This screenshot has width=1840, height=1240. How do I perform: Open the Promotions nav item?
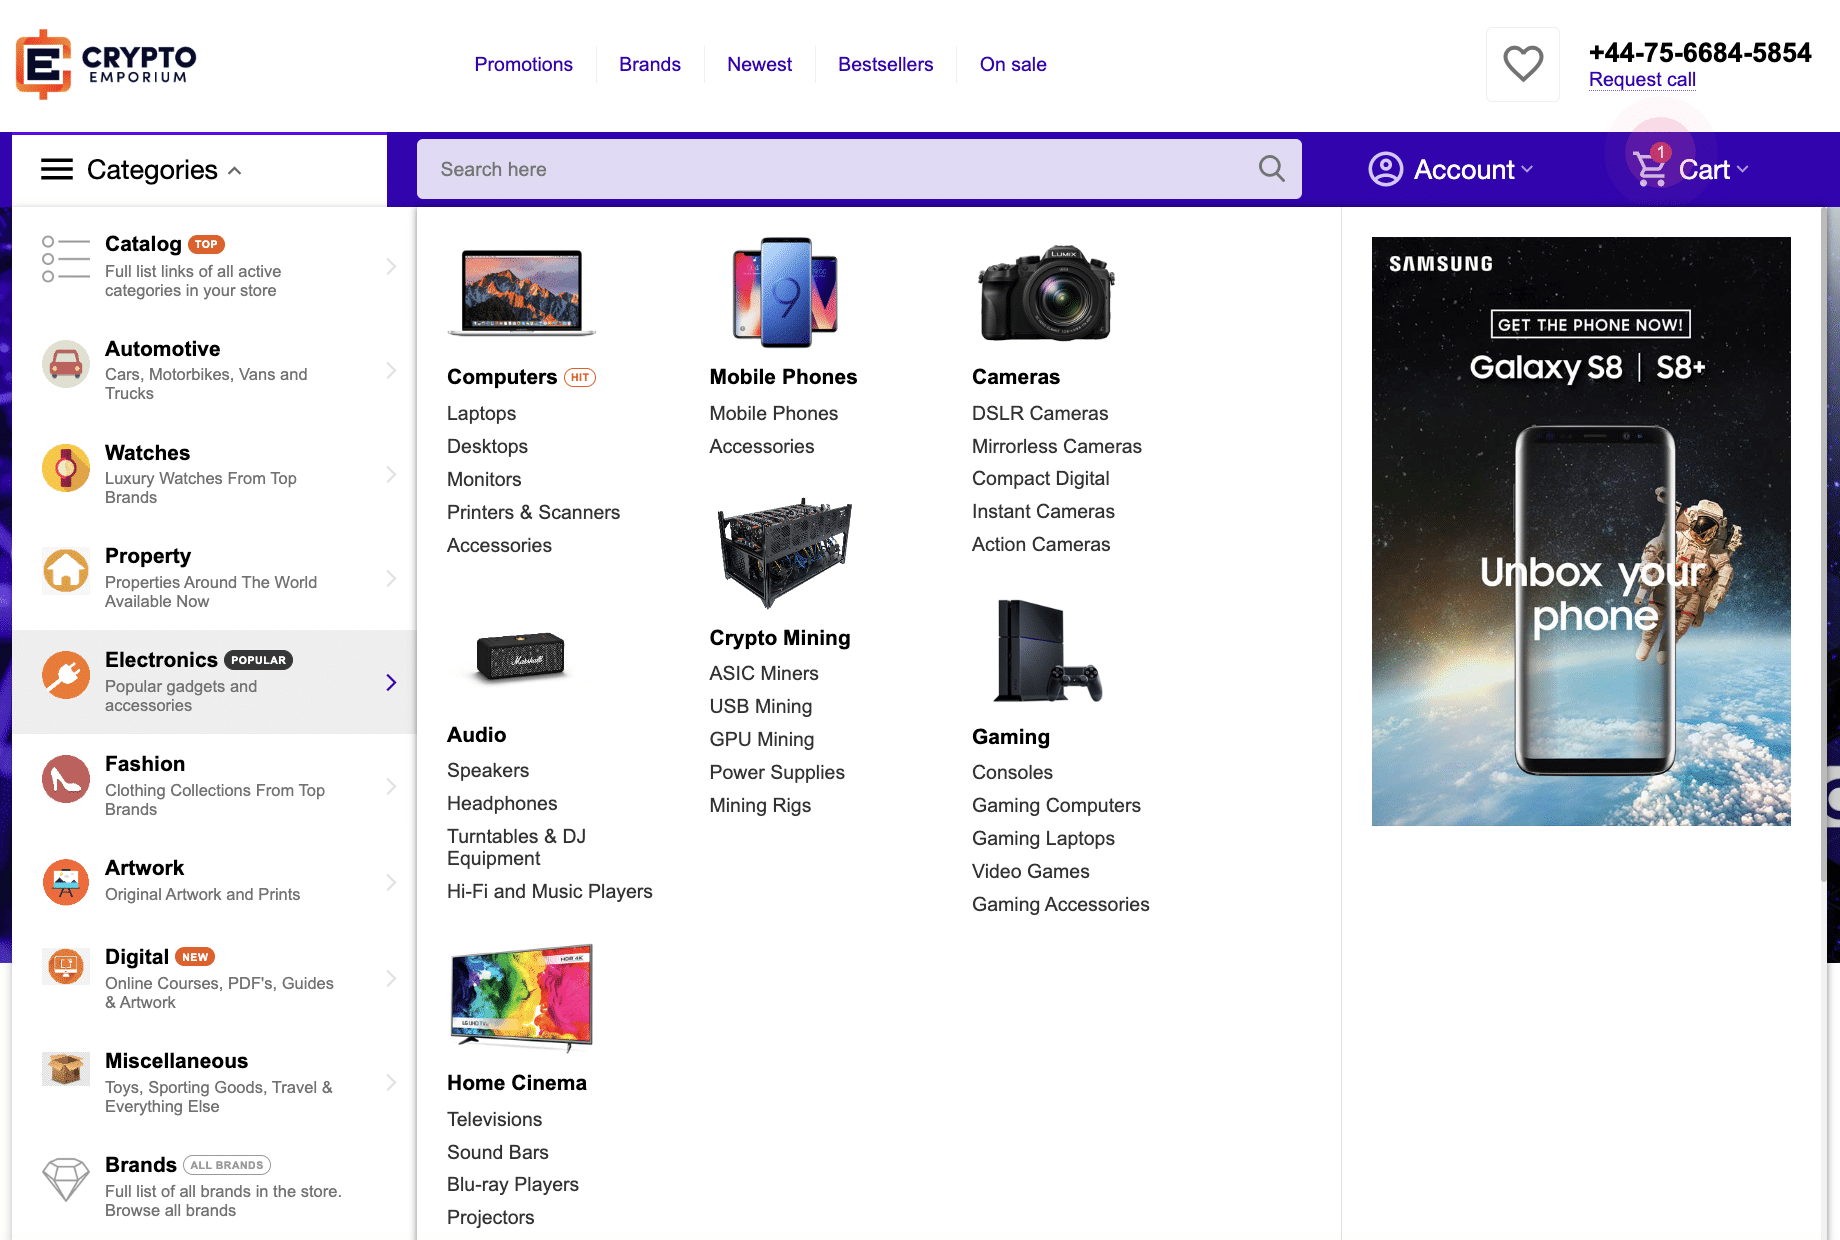pos(523,64)
